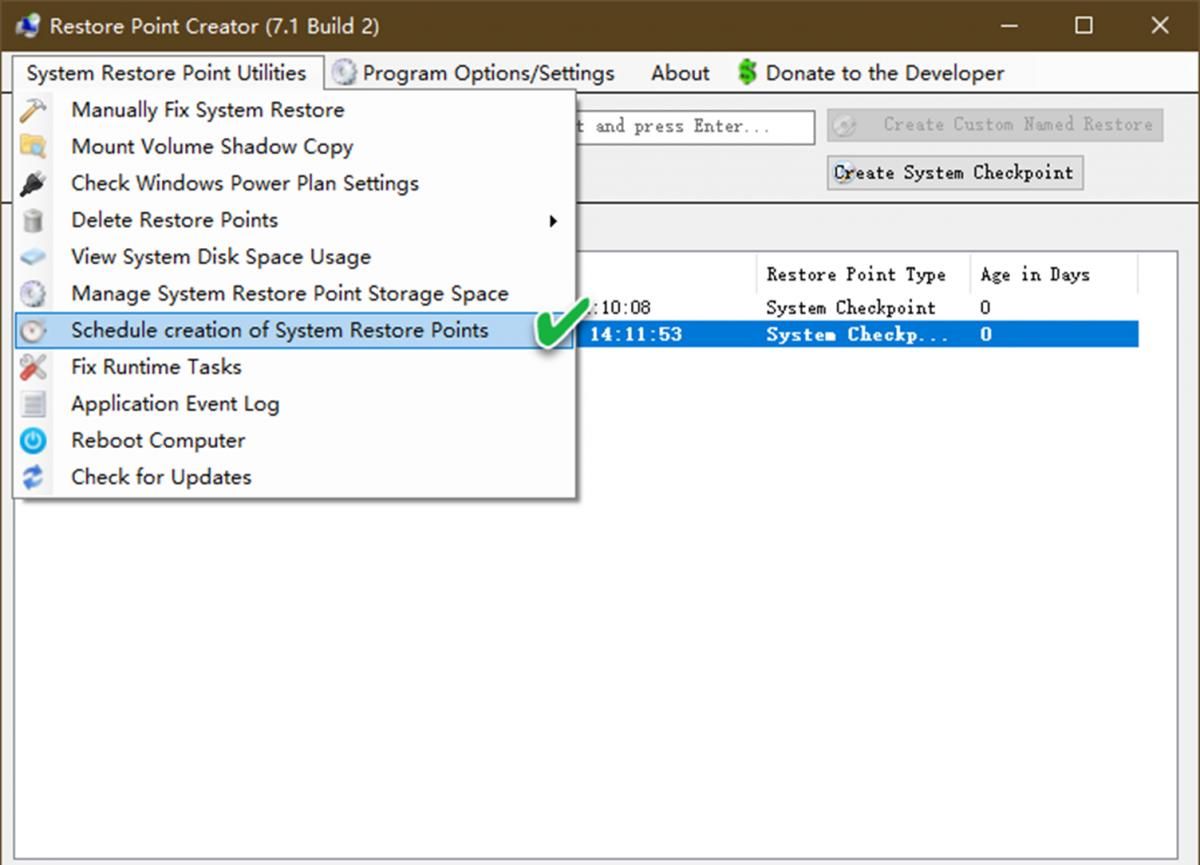This screenshot has height=865, width=1200.
Task: Sort by the Restore Point Type column header
Action: [863, 274]
